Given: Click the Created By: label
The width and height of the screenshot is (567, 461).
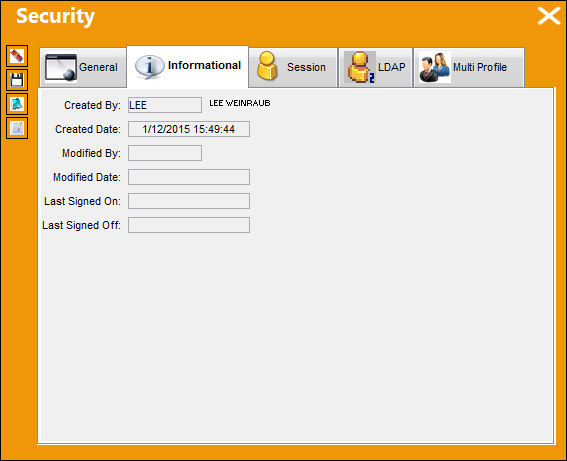Looking at the screenshot, I should (x=92, y=105).
